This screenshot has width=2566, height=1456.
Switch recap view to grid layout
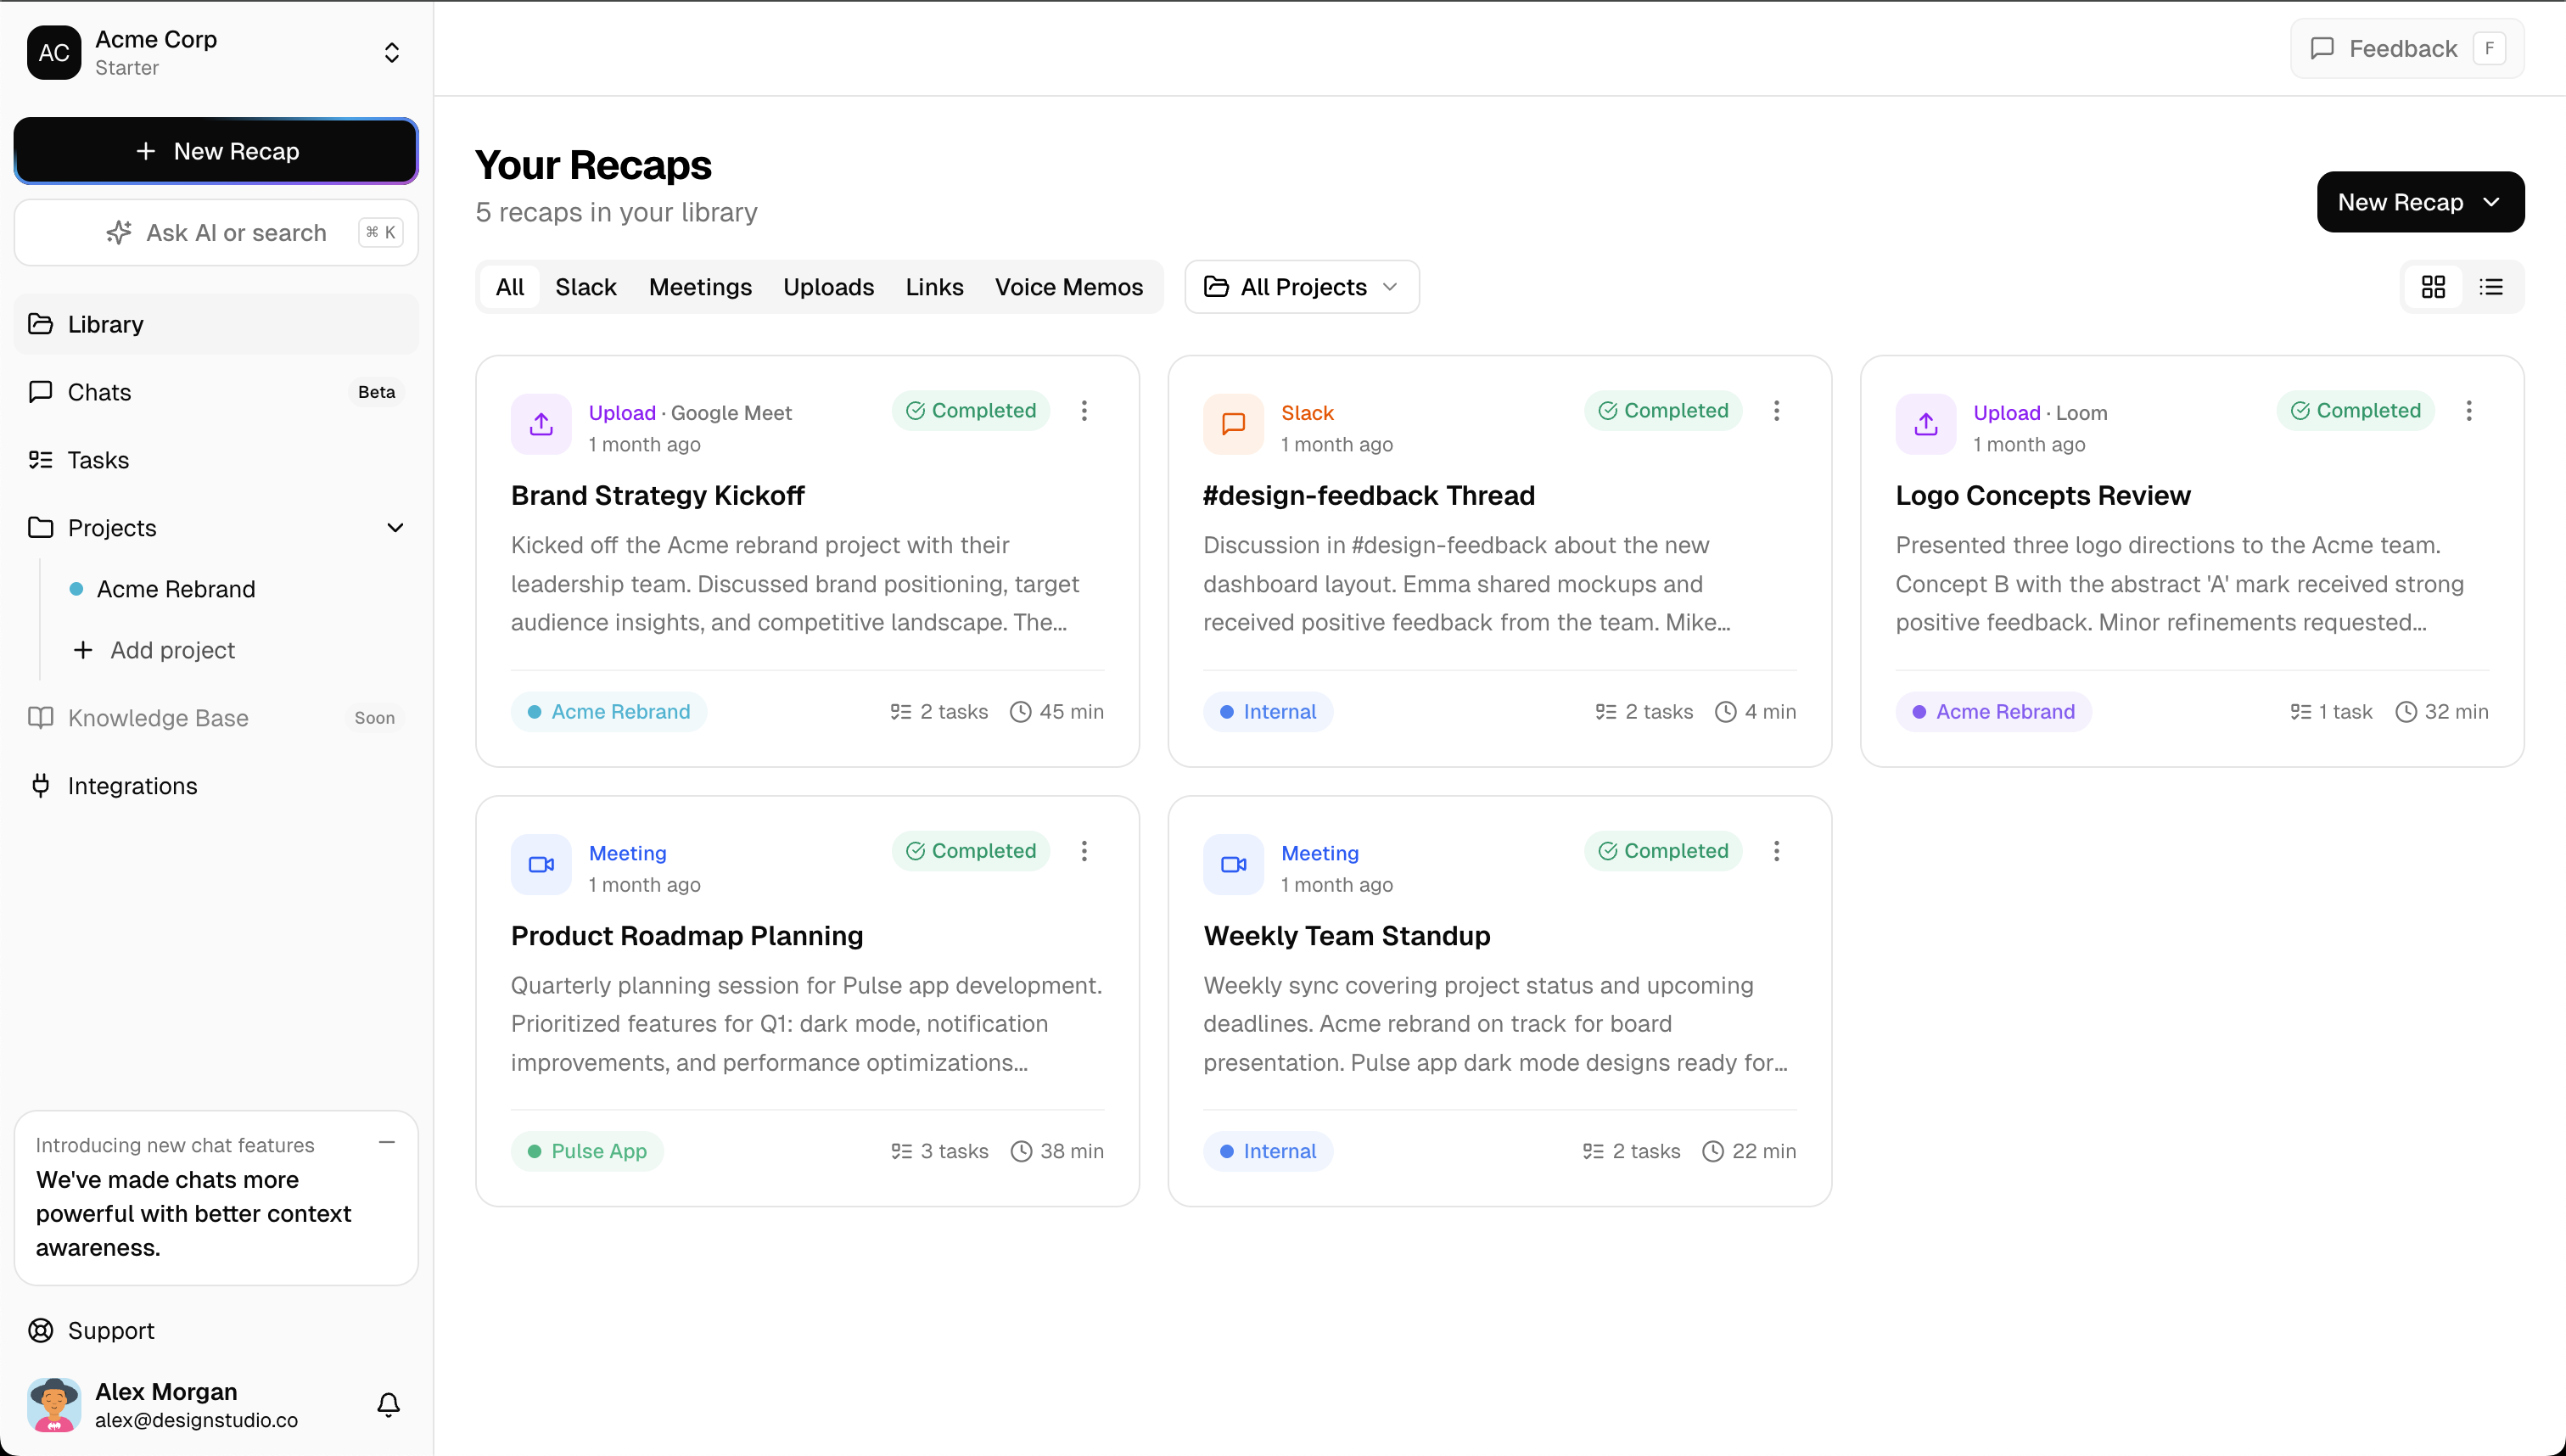(2432, 286)
